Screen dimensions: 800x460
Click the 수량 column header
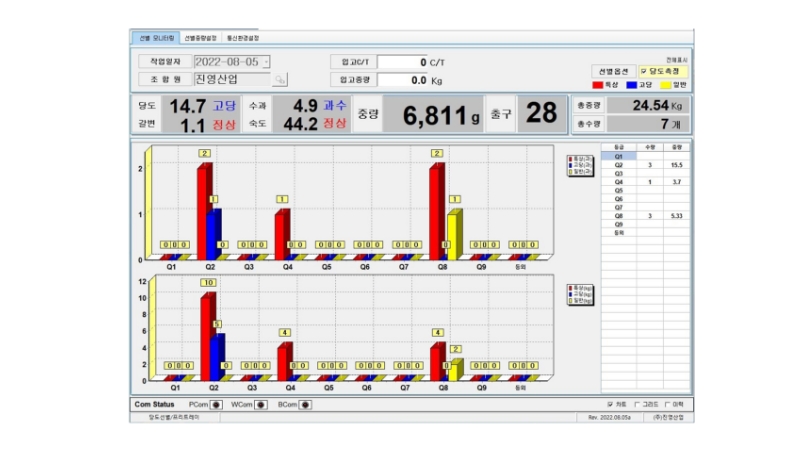point(649,147)
